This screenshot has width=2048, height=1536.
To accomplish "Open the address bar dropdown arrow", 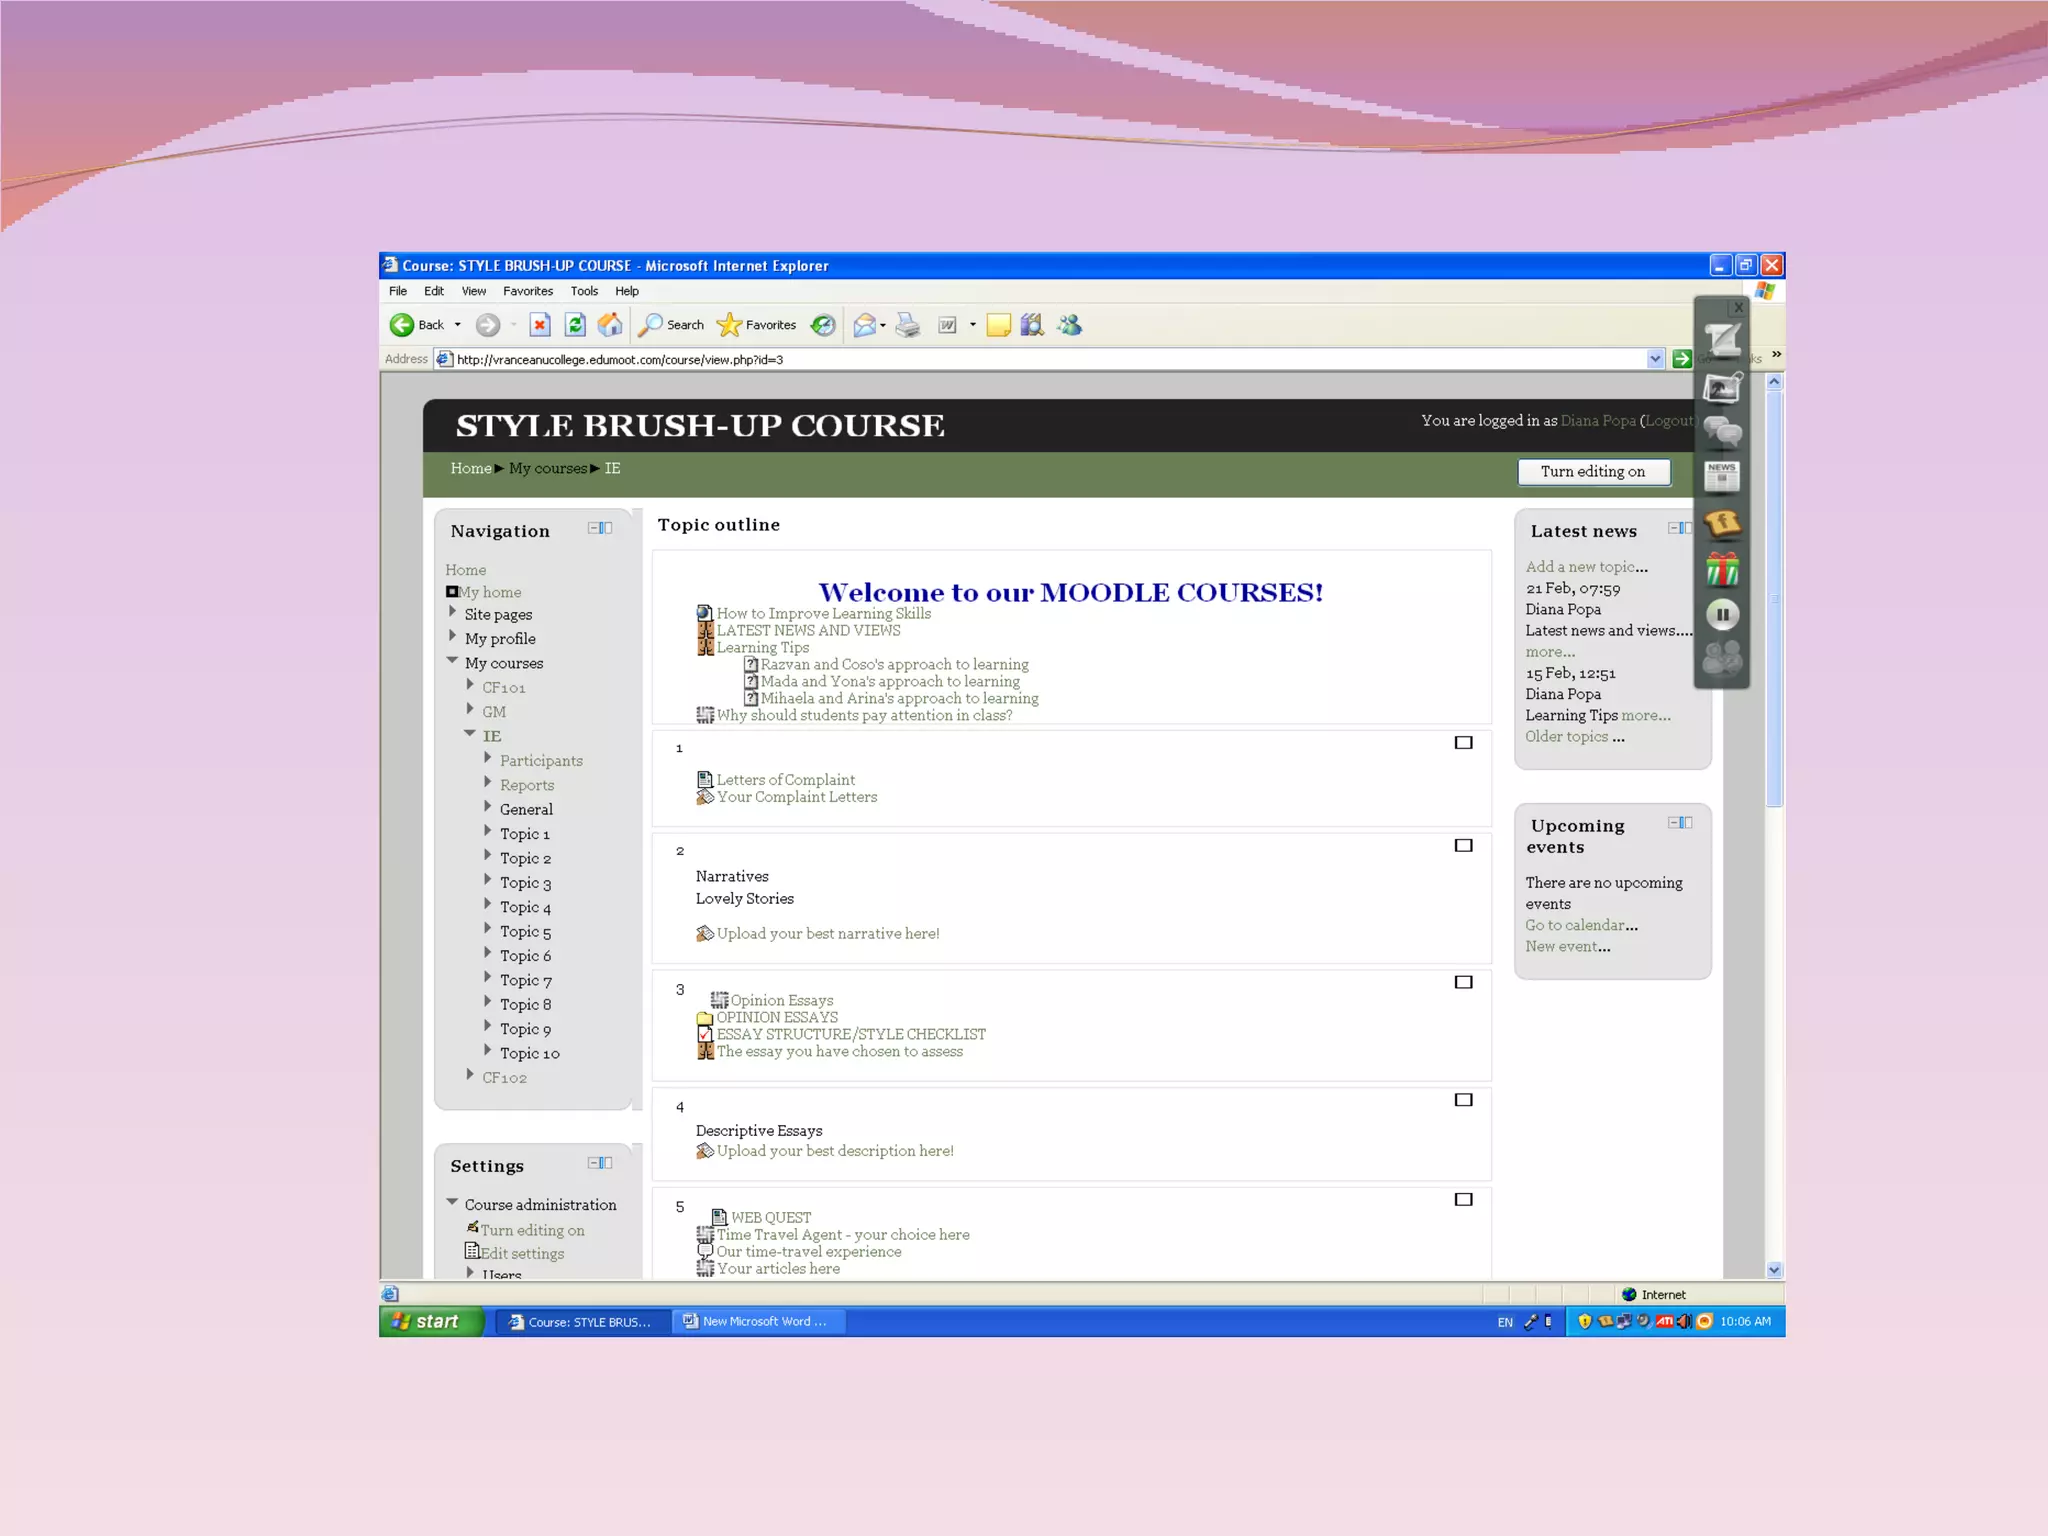I will tap(1655, 359).
